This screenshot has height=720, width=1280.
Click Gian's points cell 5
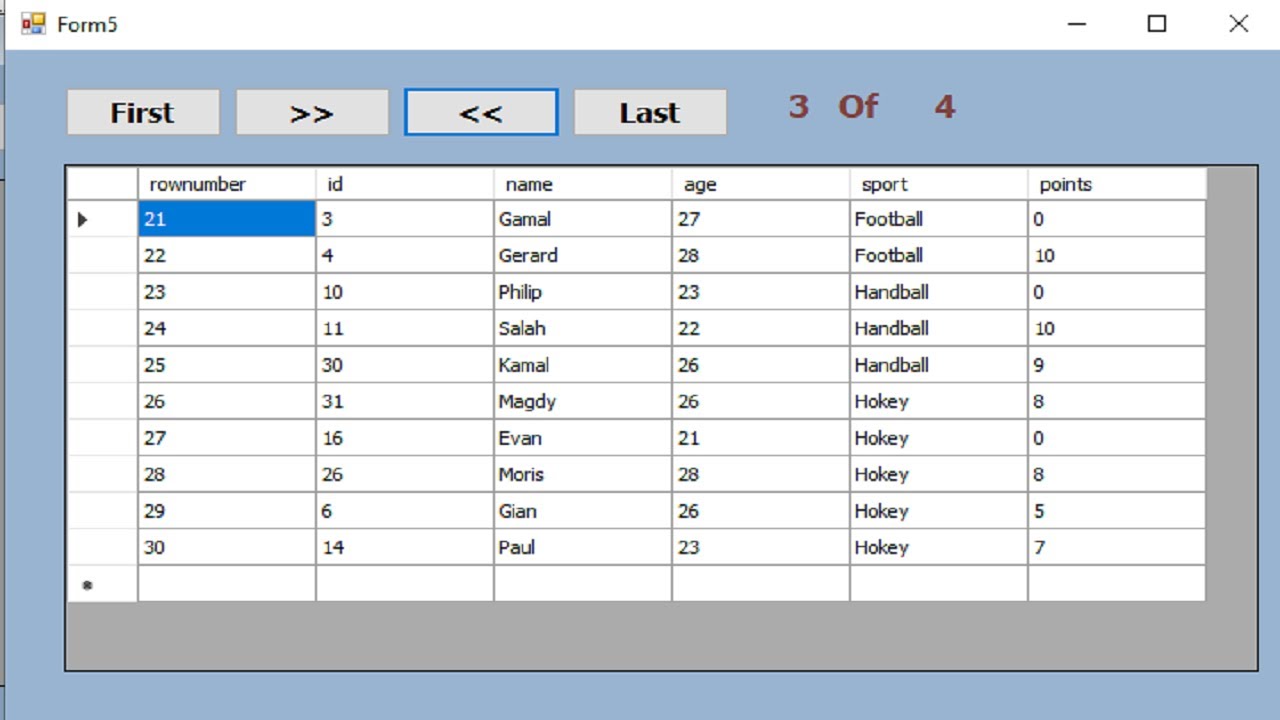pos(1117,511)
